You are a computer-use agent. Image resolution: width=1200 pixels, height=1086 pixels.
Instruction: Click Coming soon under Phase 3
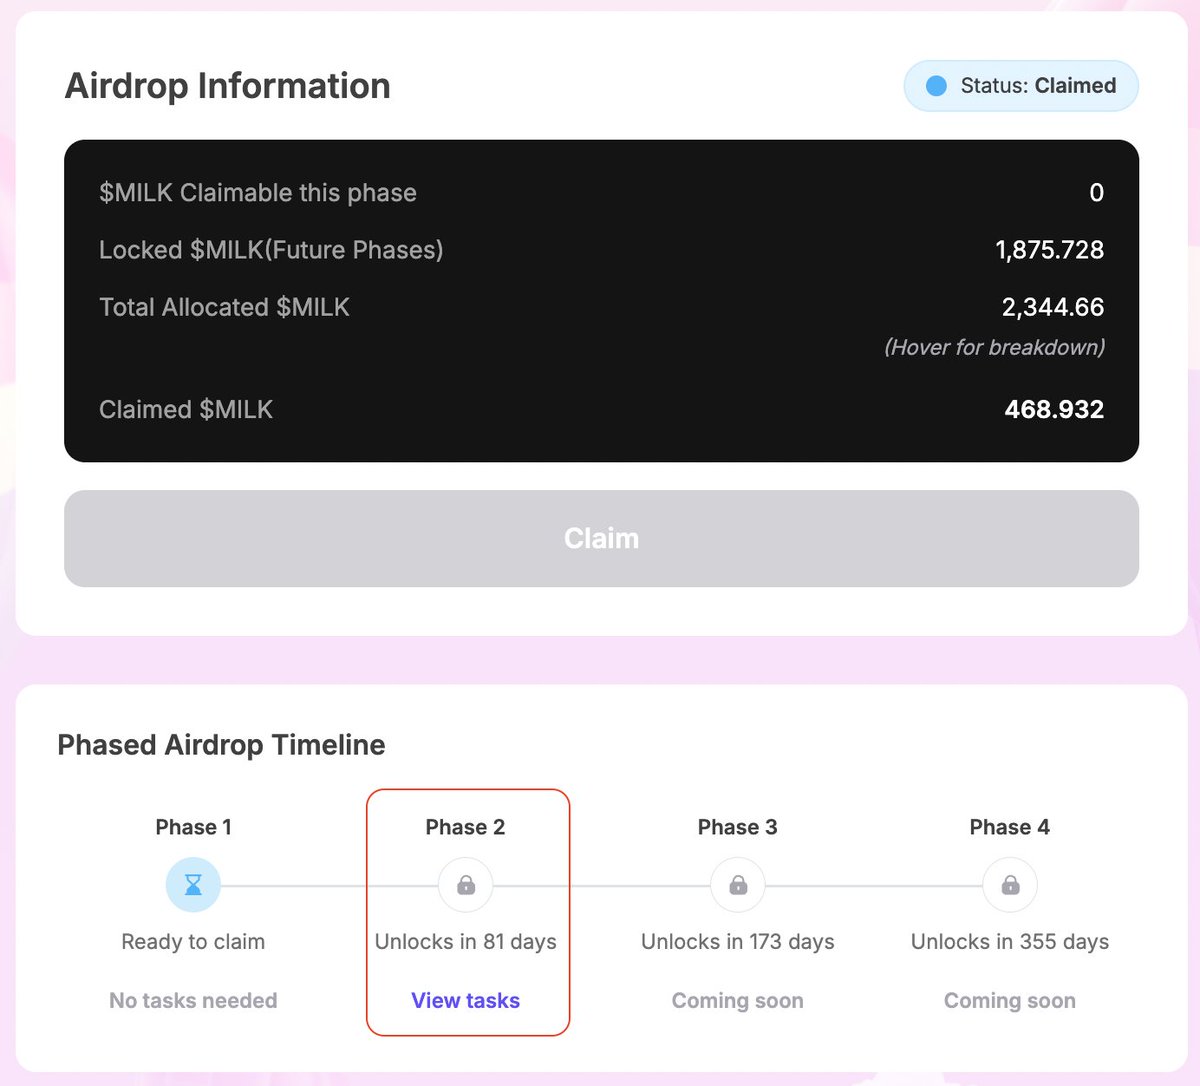pyautogui.click(x=738, y=1000)
